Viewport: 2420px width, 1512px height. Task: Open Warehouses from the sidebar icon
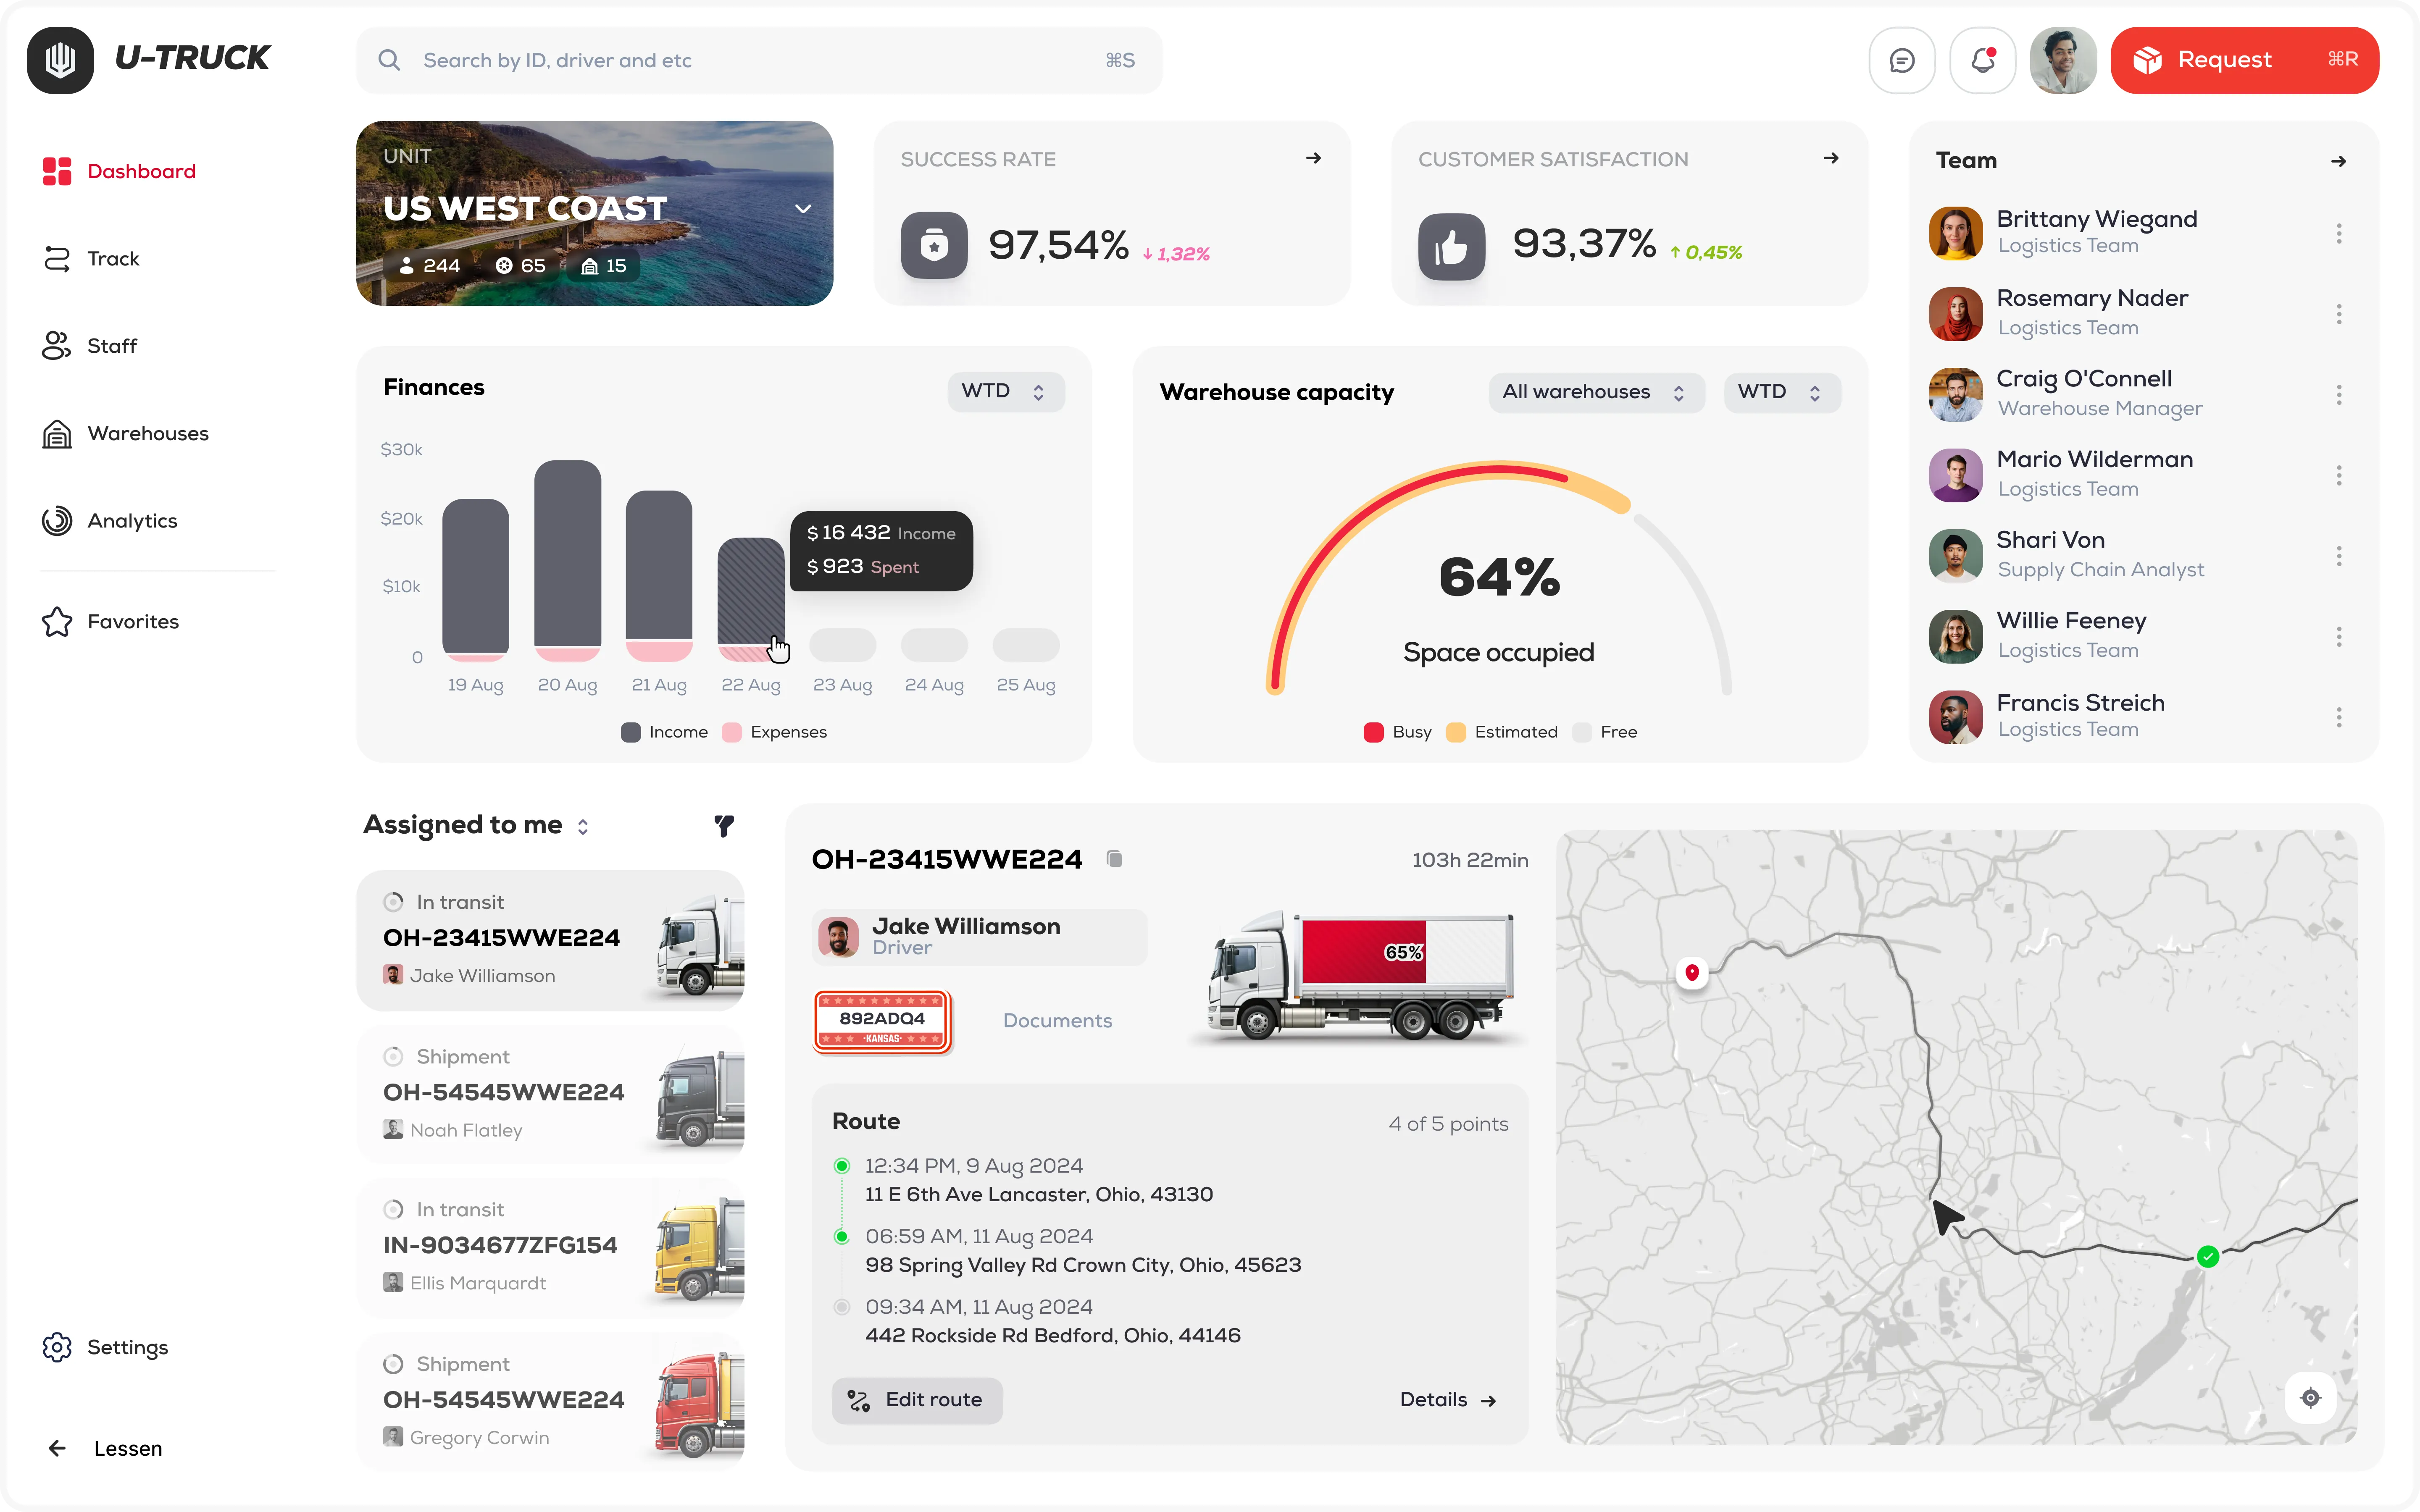57,433
